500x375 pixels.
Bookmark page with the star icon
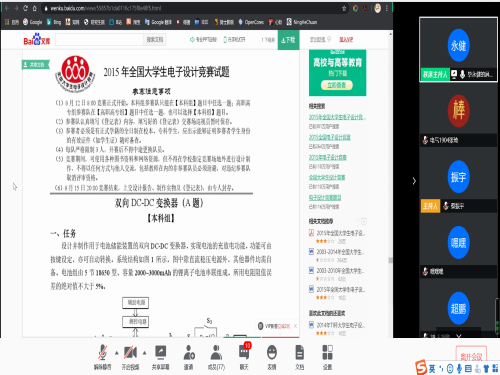click(x=344, y=8)
